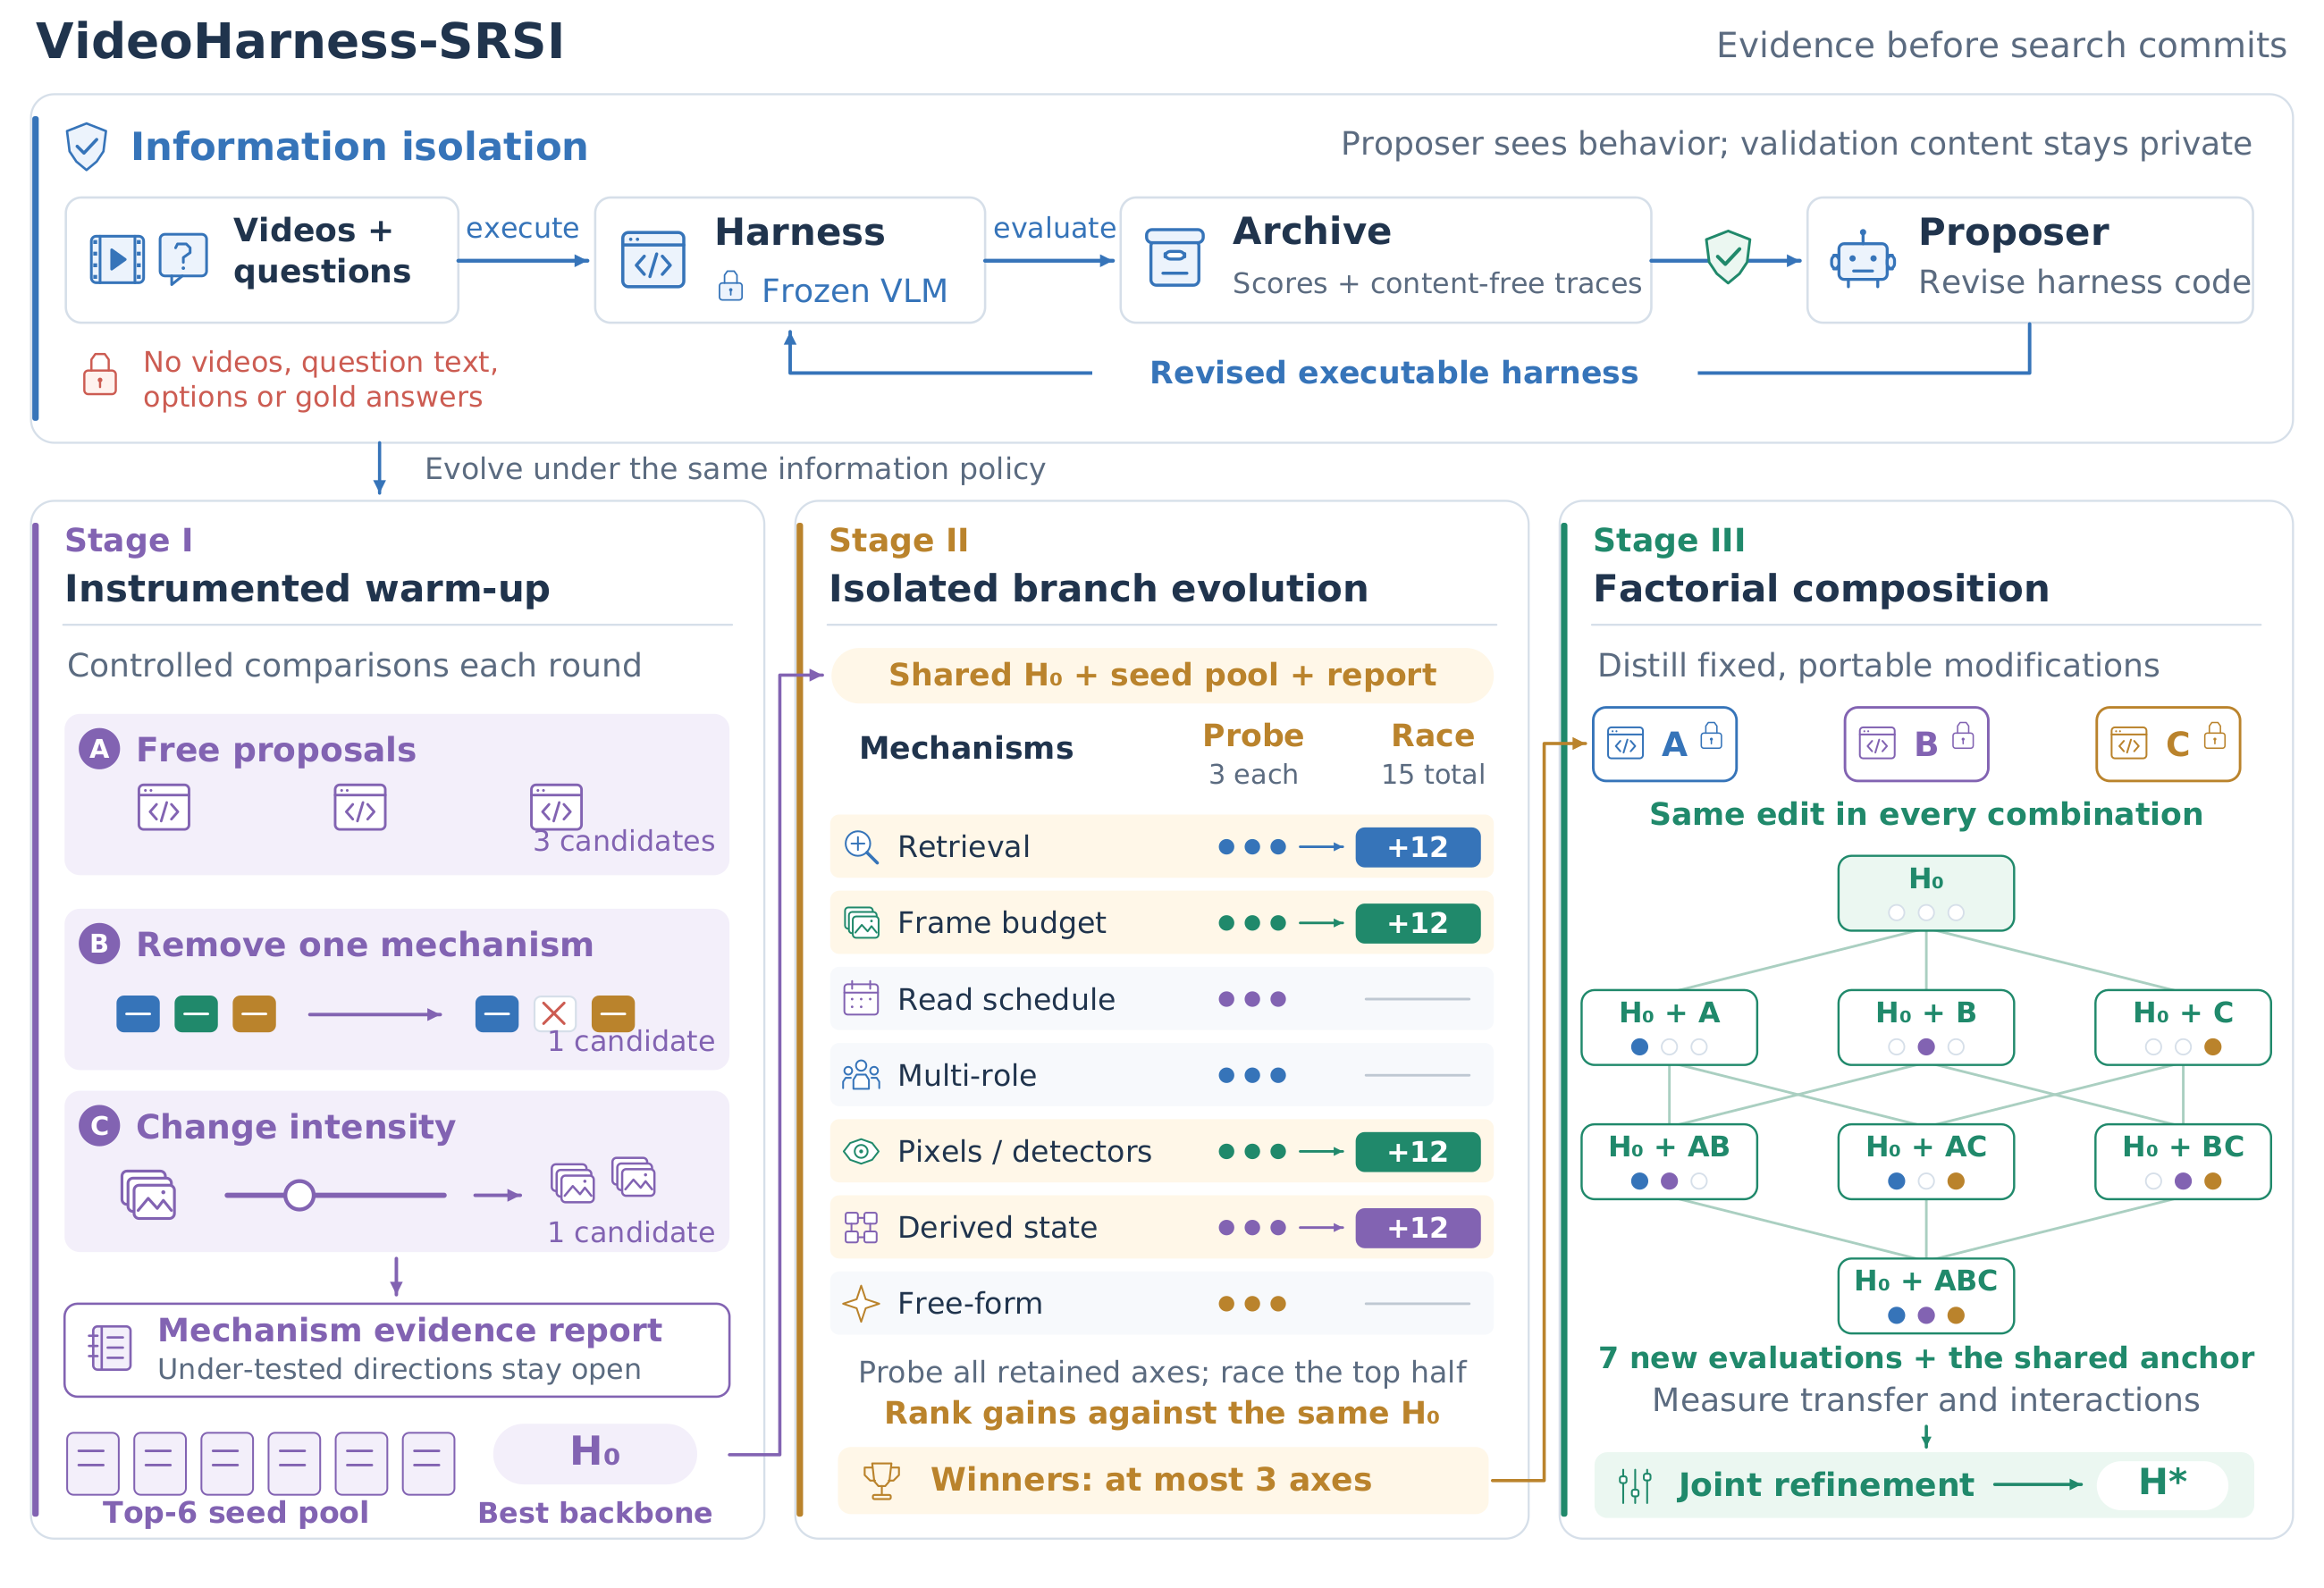This screenshot has height=1588, width=2324.
Task: Click the red lock icon near No videos
Action: 100,375
